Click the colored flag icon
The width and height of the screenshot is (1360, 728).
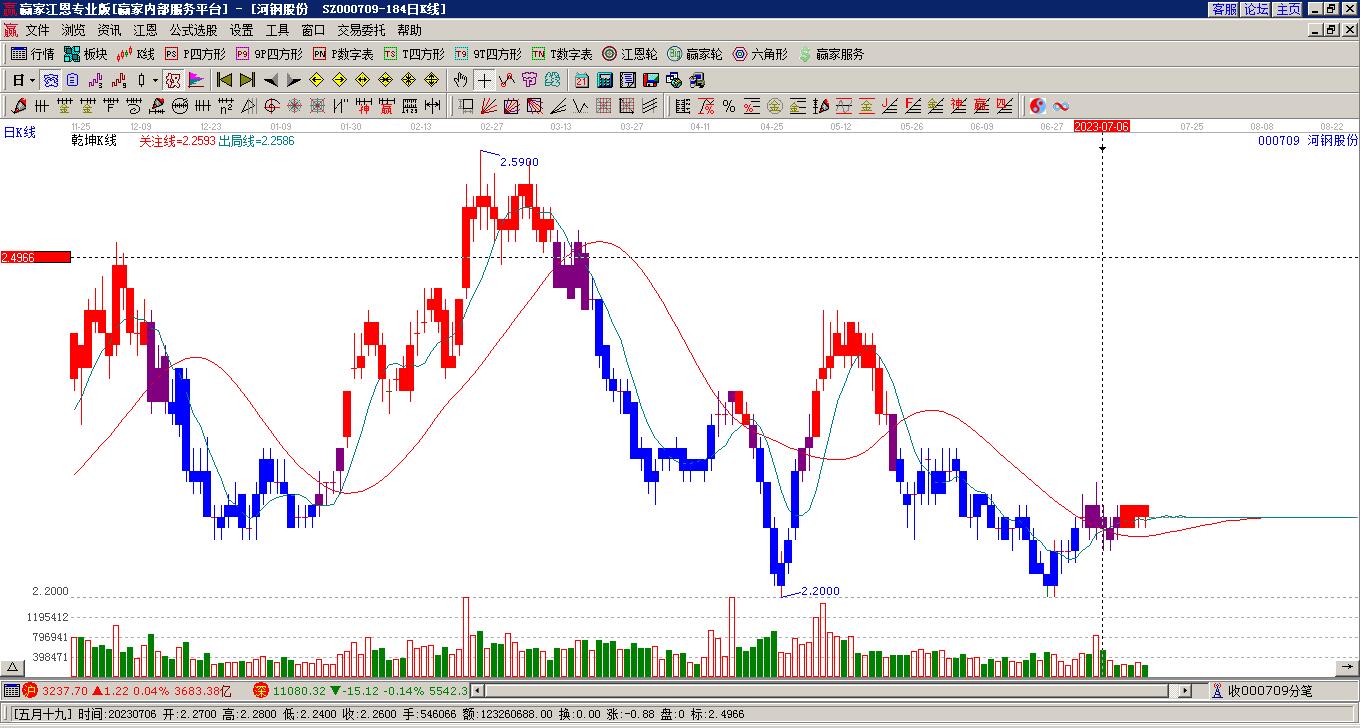tap(196, 80)
